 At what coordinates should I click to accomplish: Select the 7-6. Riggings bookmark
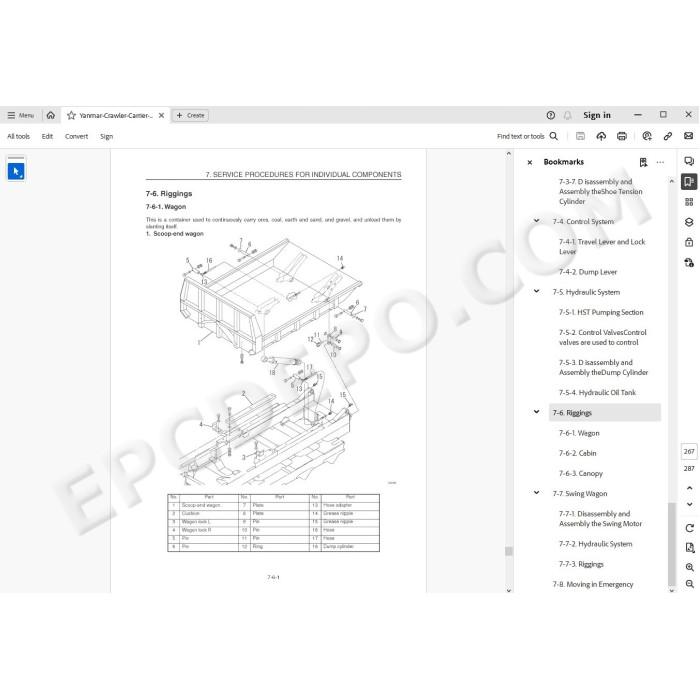coord(604,412)
